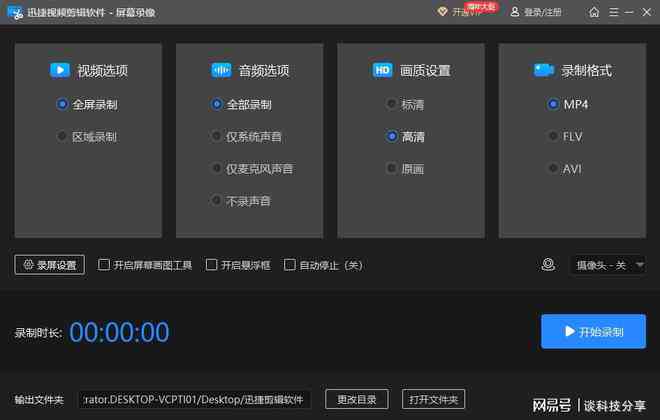The height and width of the screenshot is (420, 660).
Task: Click the 录制格式 camera icon
Action: pyautogui.click(x=543, y=70)
